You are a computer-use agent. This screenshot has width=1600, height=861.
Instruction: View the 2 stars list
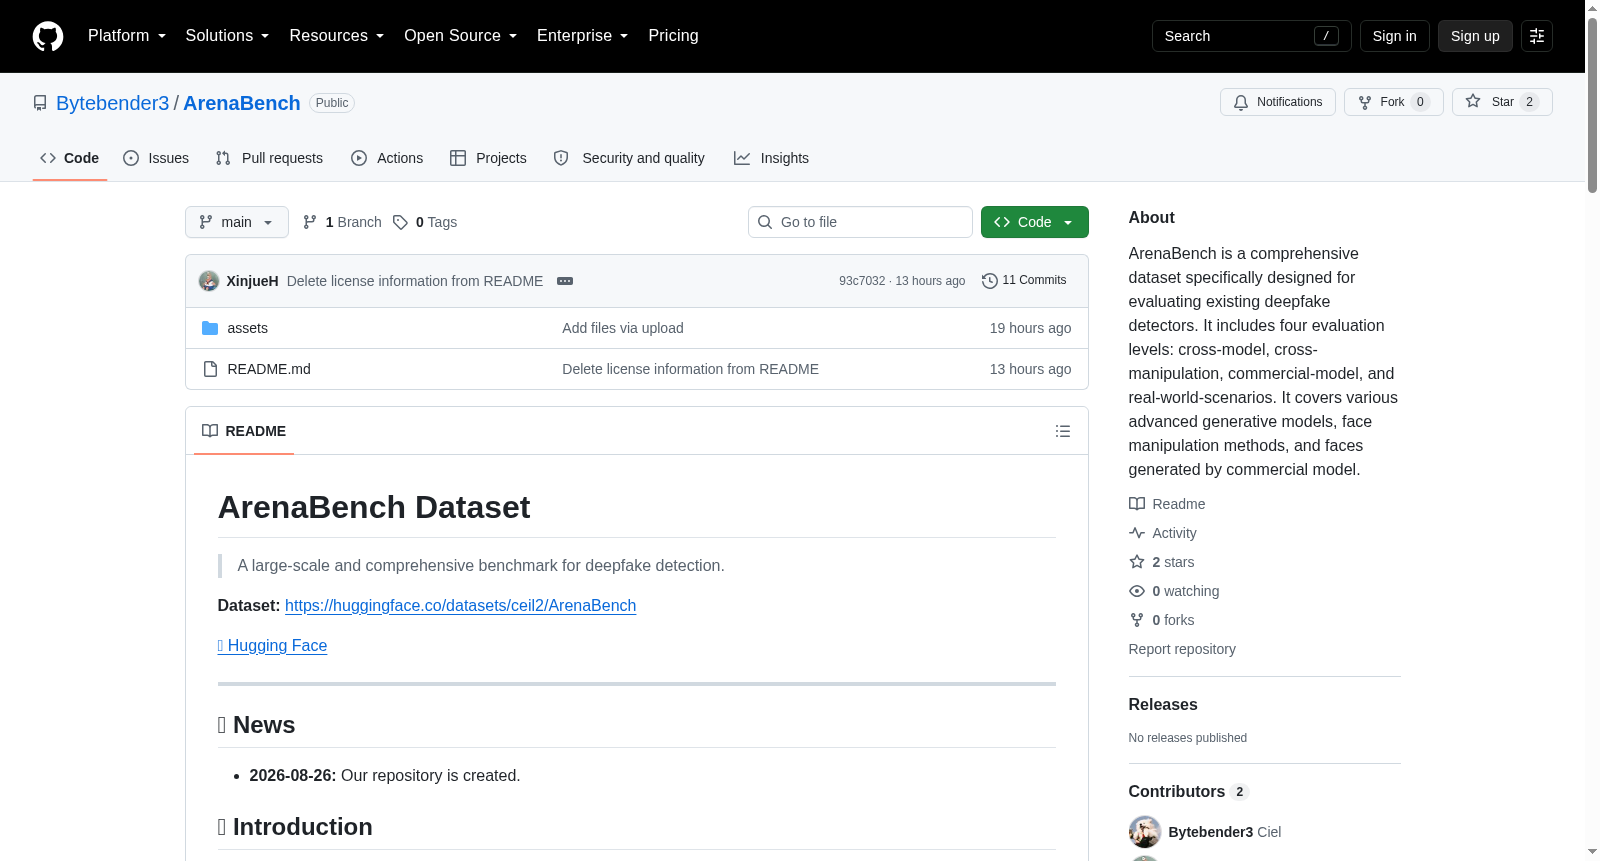(1162, 562)
